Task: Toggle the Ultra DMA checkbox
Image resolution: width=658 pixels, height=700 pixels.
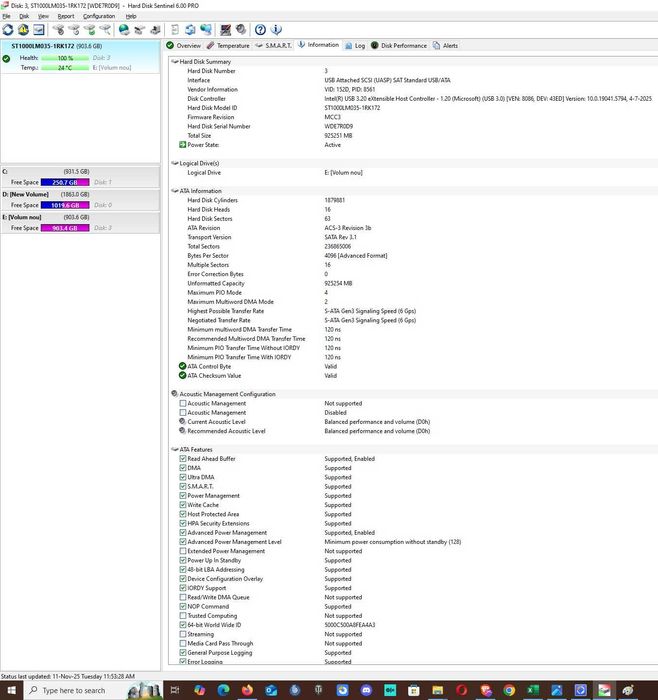Action: [x=183, y=477]
